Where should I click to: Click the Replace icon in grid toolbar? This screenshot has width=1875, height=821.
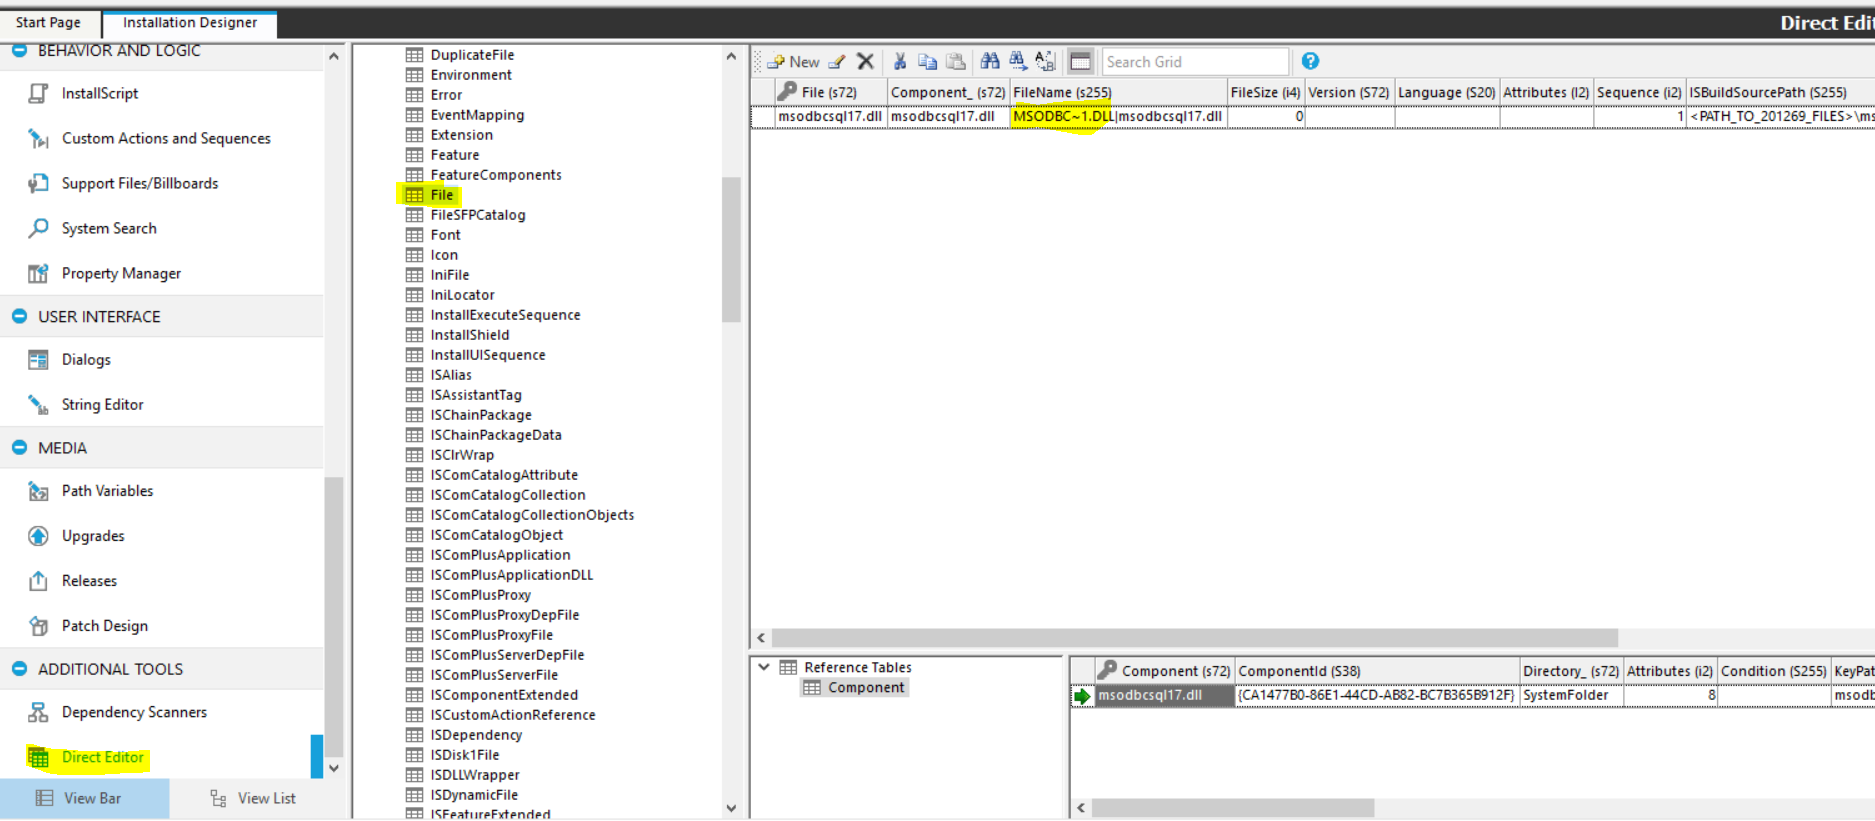[1045, 62]
